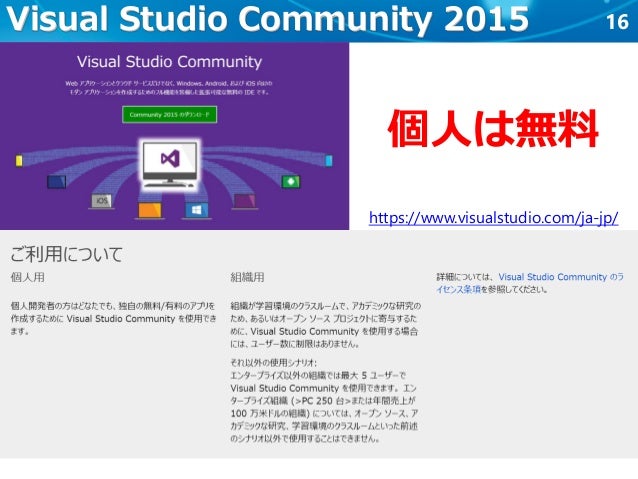Open the visualstudio.com/ja-jp link
Image resolution: width=638 pixels, height=479 pixels.
(494, 218)
